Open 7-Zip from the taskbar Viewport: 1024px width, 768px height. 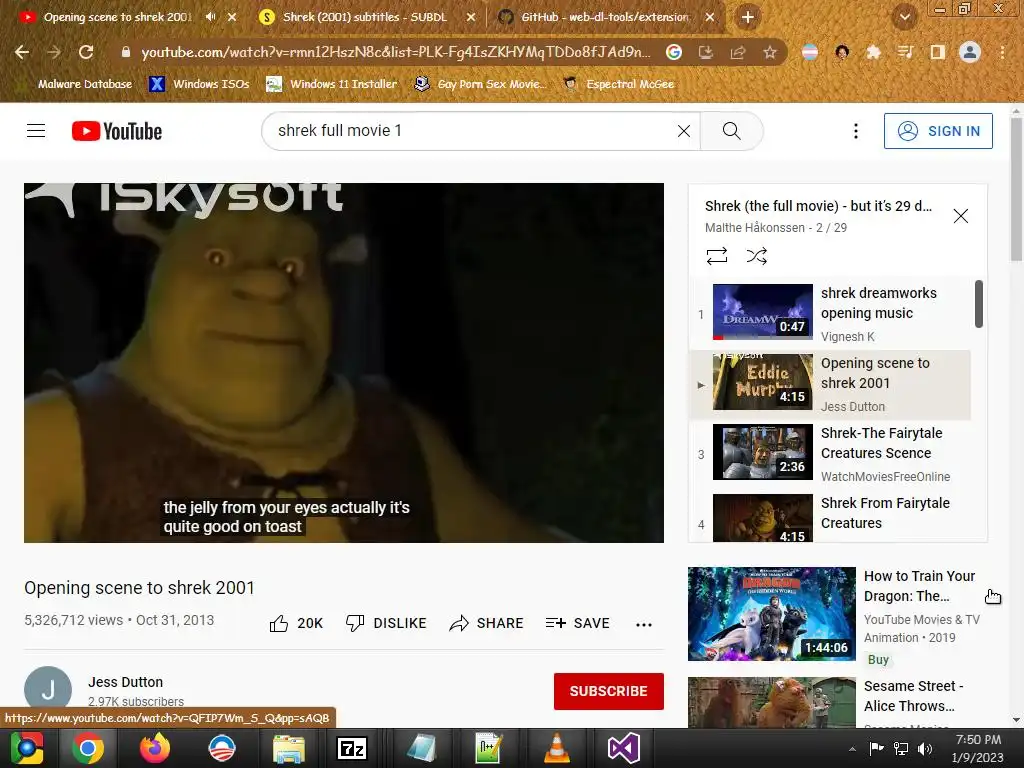352,748
